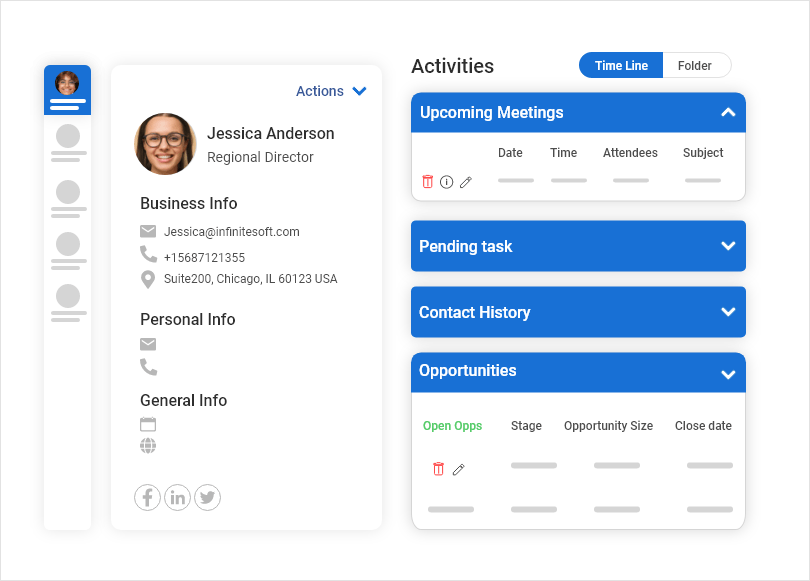810x581 pixels.
Task: Select Jessica's contact card in the sidebar
Action: point(68,90)
